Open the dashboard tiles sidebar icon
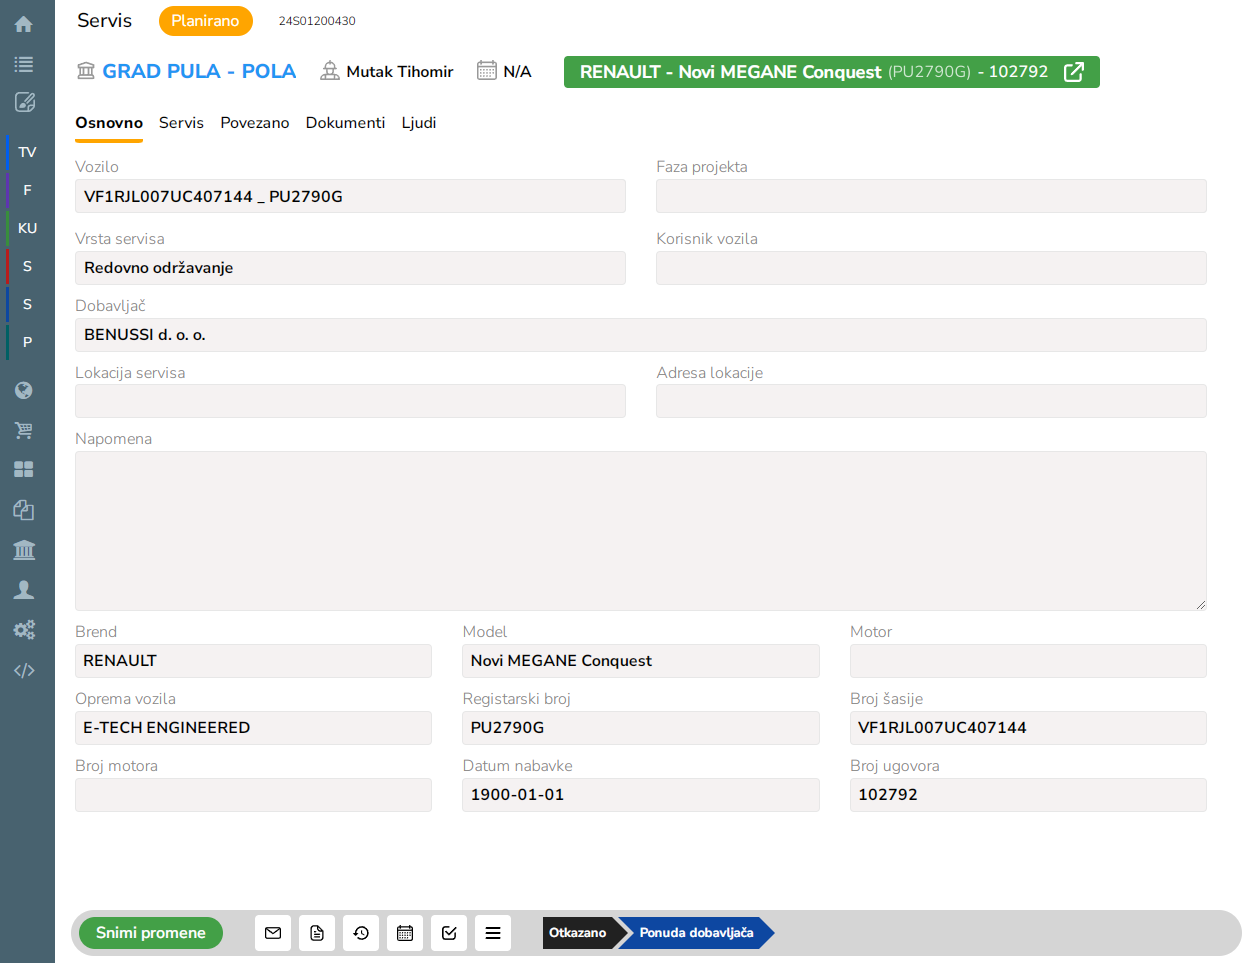Image resolution: width=1245 pixels, height=963 pixels. click(24, 469)
